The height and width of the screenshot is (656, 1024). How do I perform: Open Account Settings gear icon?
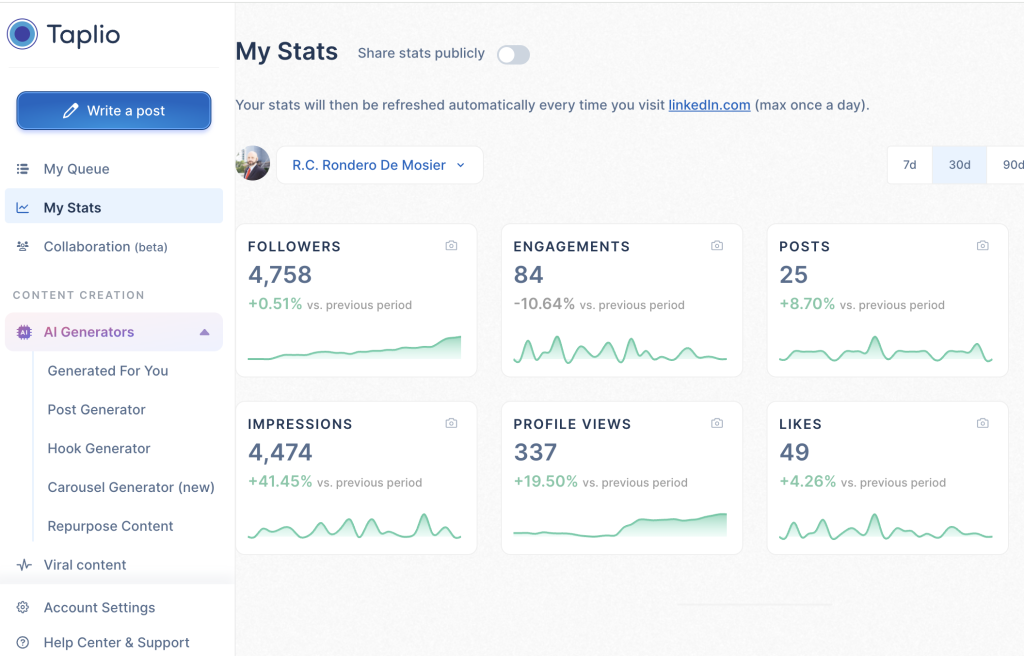[x=23, y=608]
